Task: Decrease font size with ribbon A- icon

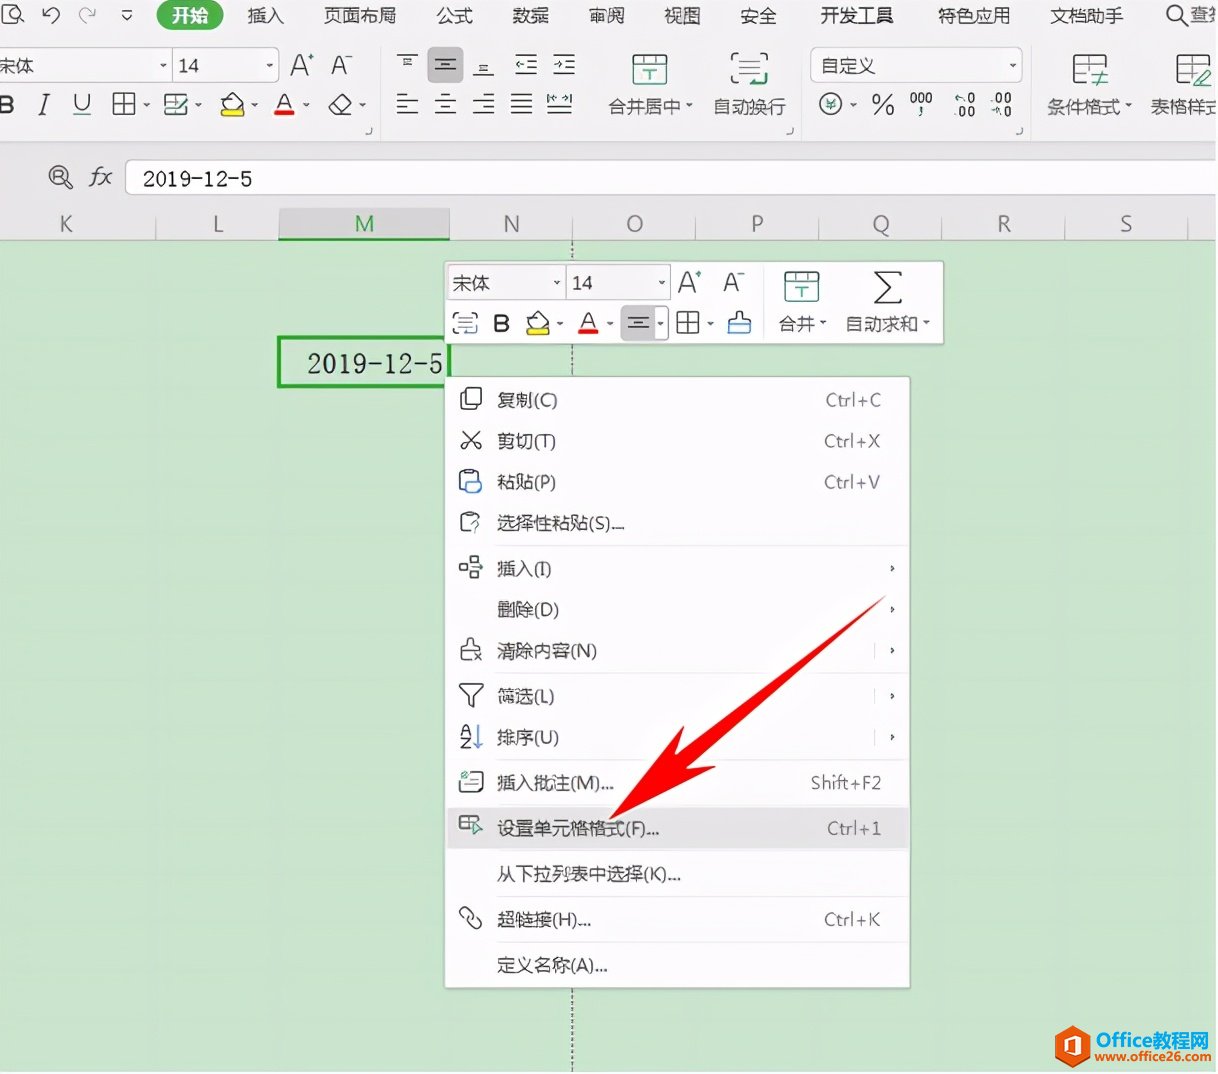Action: (x=341, y=66)
